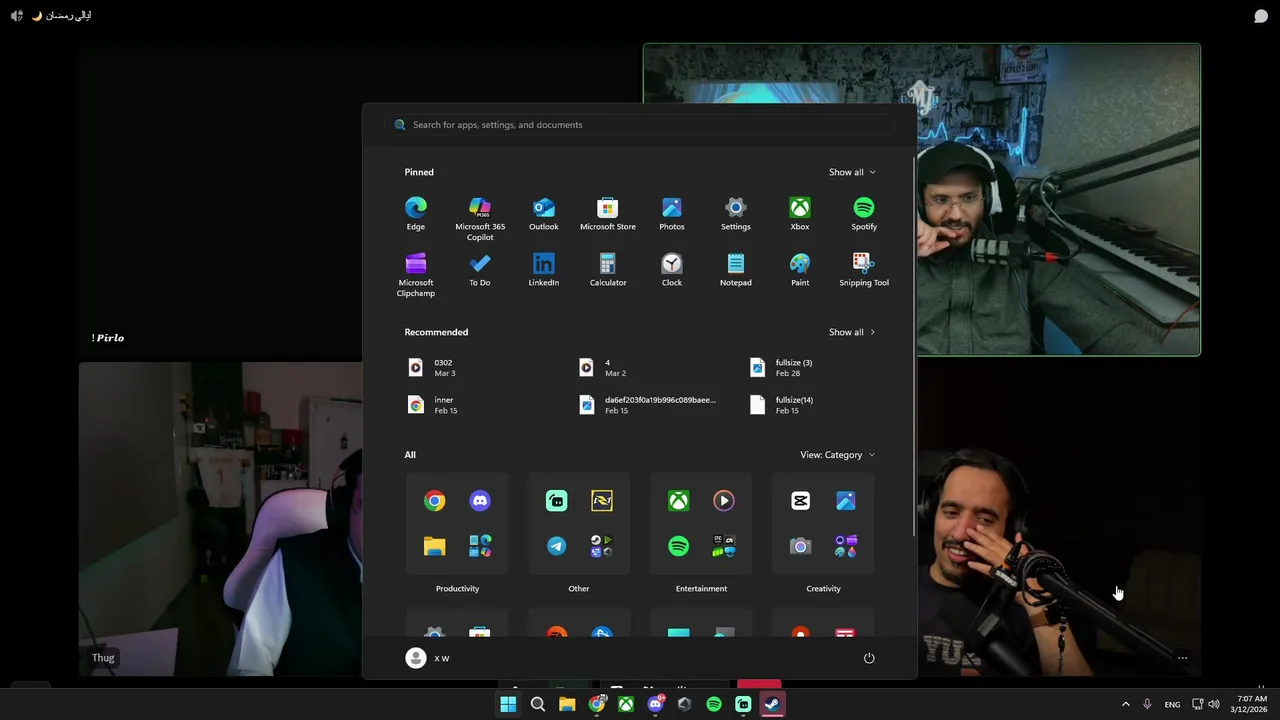Expand Pinned section with Show all
1280x720 pixels.
pyautogui.click(x=852, y=172)
